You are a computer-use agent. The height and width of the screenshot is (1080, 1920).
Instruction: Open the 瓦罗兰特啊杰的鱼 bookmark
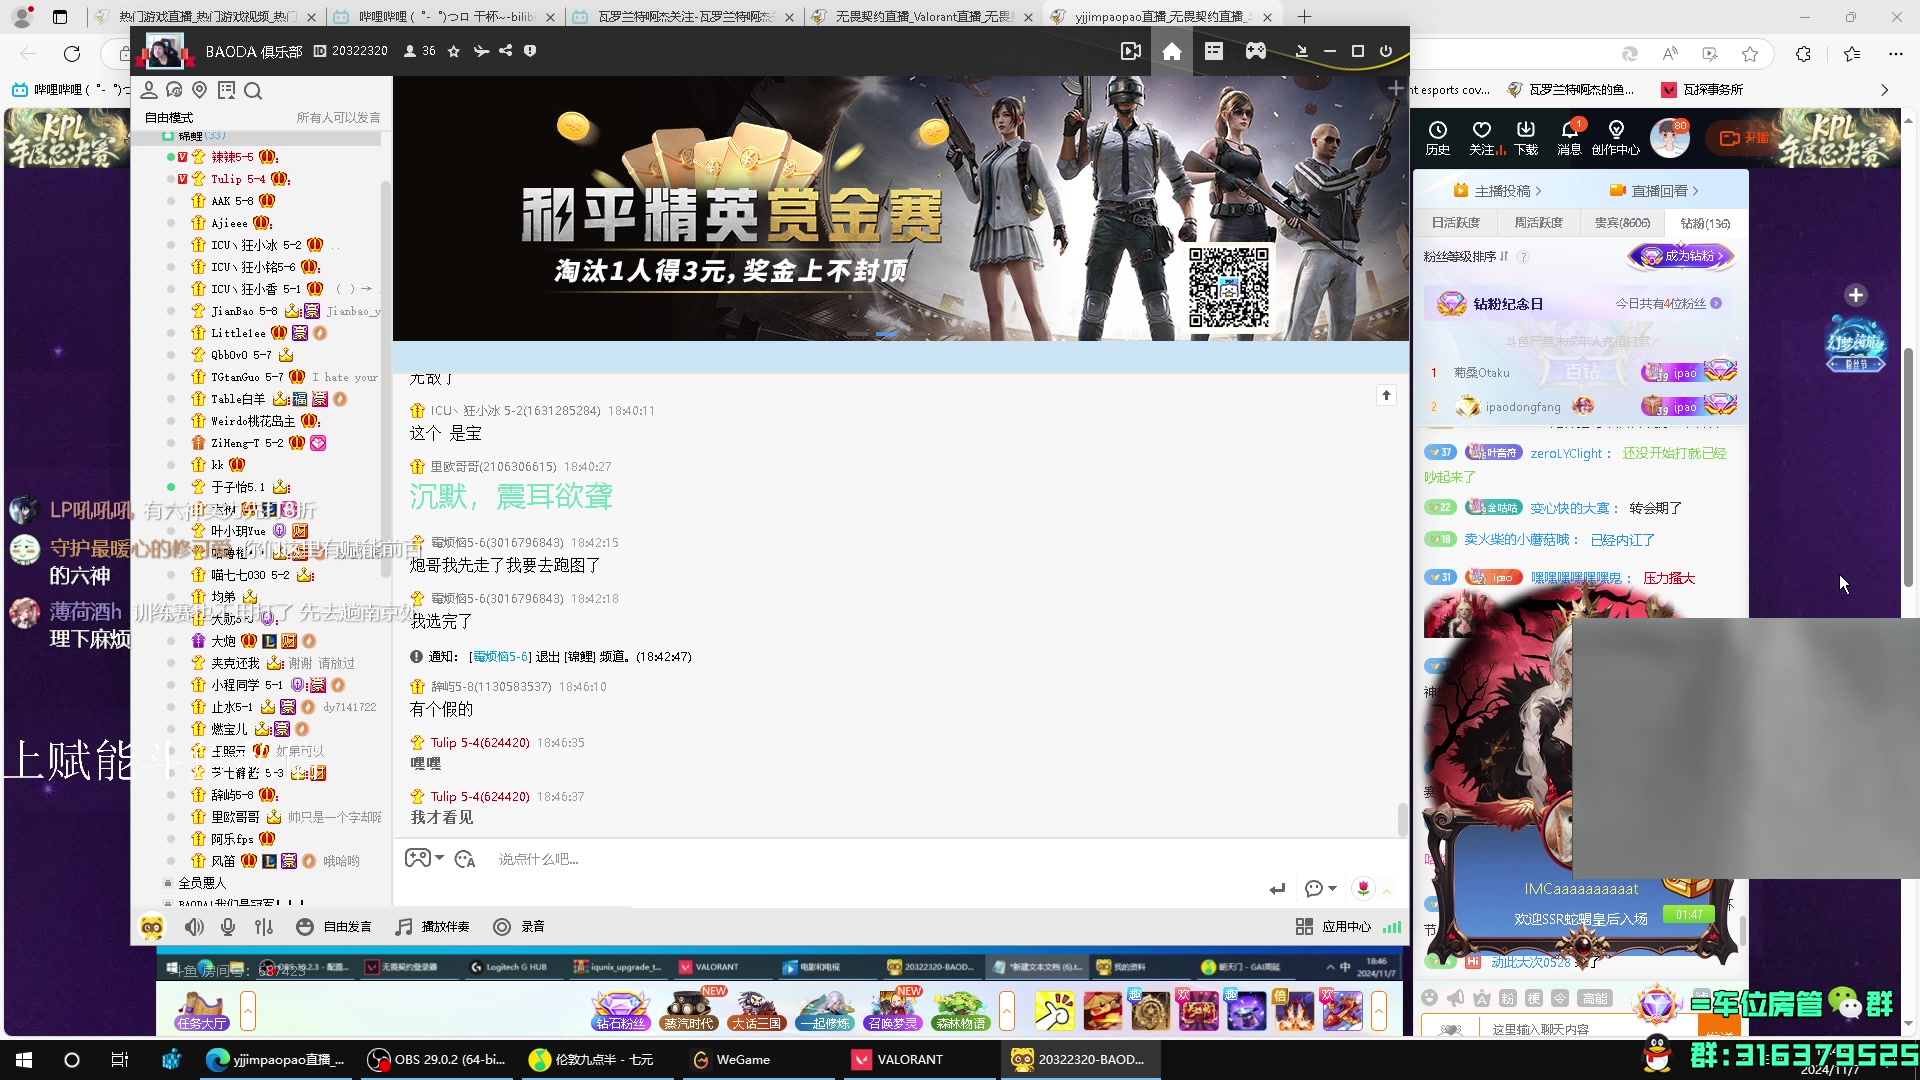pos(1571,90)
